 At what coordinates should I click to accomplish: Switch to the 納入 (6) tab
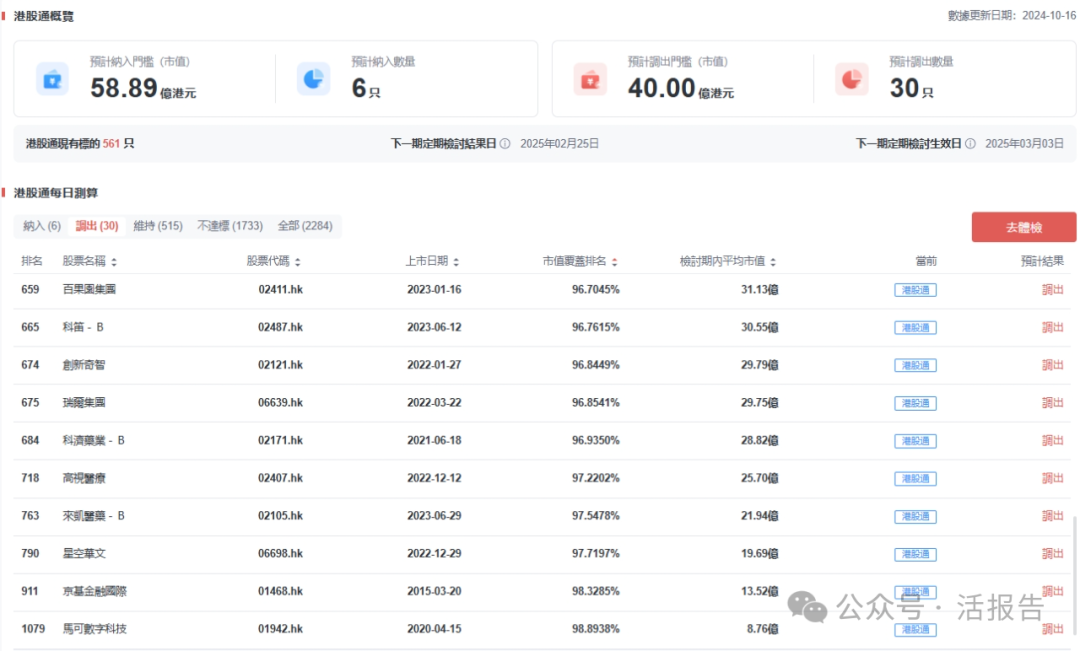point(41,226)
